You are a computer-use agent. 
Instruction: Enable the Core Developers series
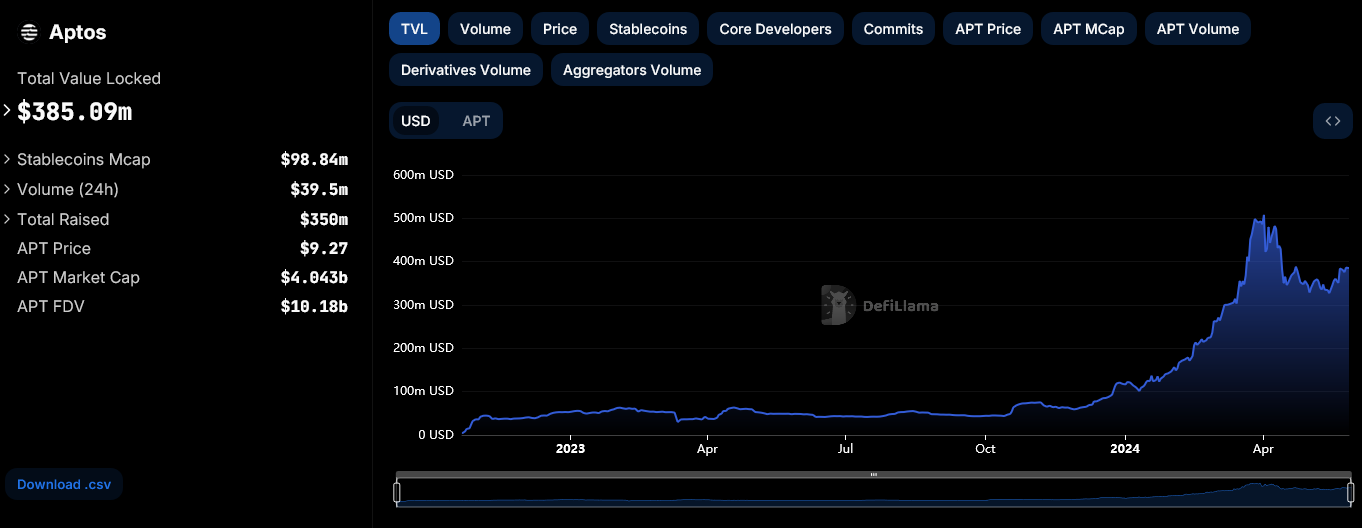775,29
